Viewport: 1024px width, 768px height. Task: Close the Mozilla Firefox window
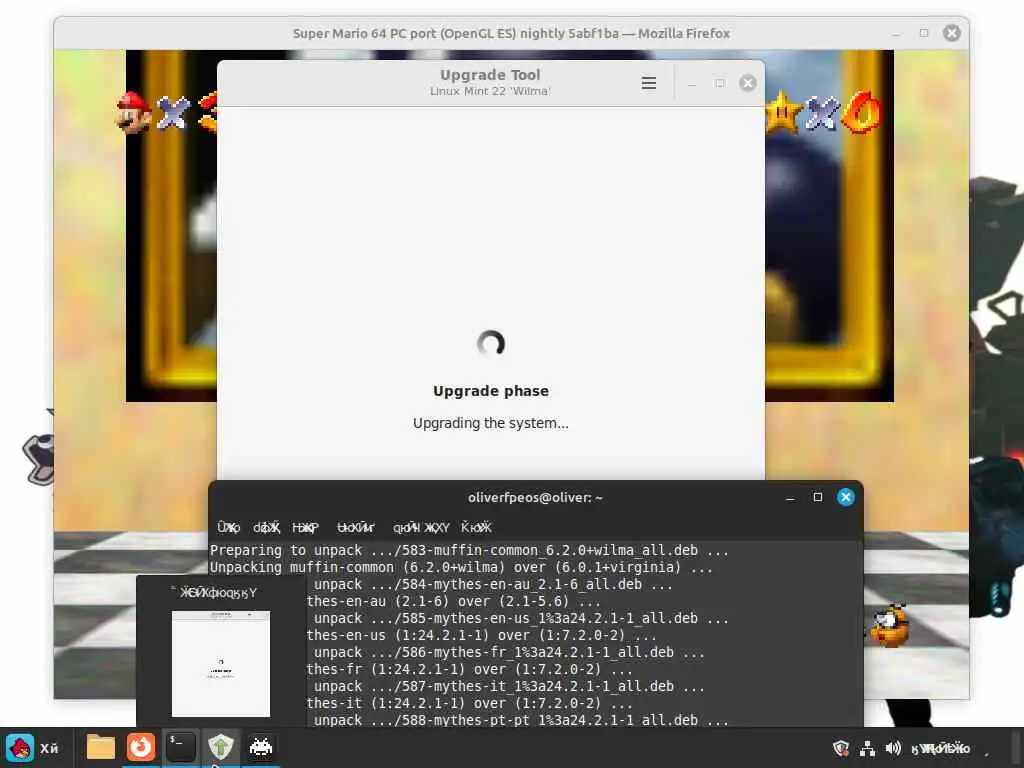tap(952, 33)
